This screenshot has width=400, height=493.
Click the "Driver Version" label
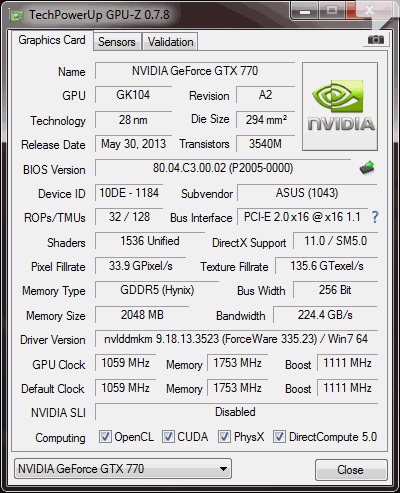pos(53,340)
